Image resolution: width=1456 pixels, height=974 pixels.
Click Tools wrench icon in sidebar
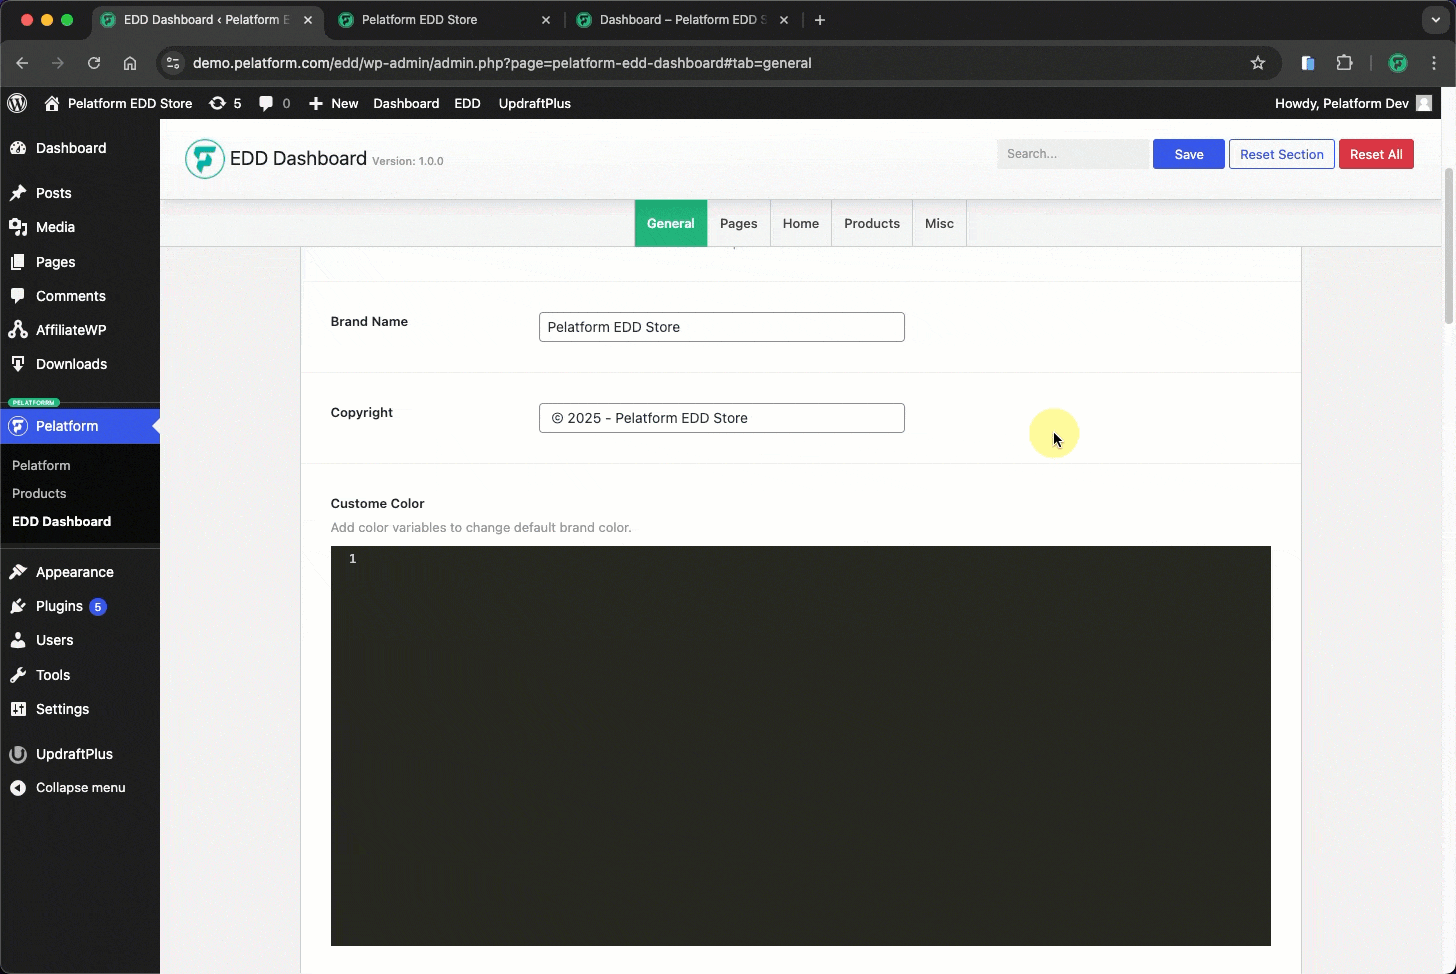18,675
